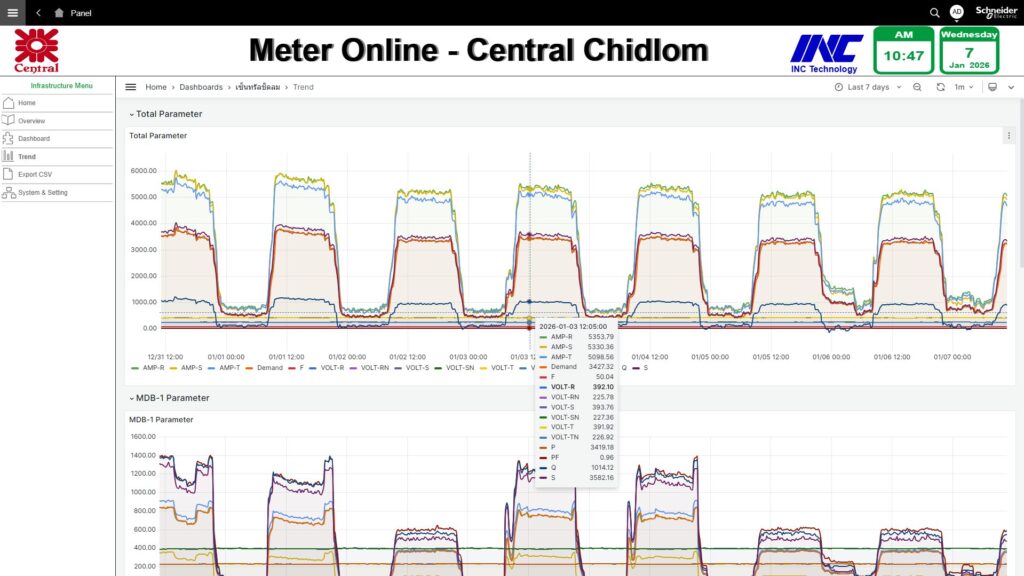Go back using the header back arrow
Image resolution: width=1024 pixels, height=576 pixels.
[x=38, y=12]
